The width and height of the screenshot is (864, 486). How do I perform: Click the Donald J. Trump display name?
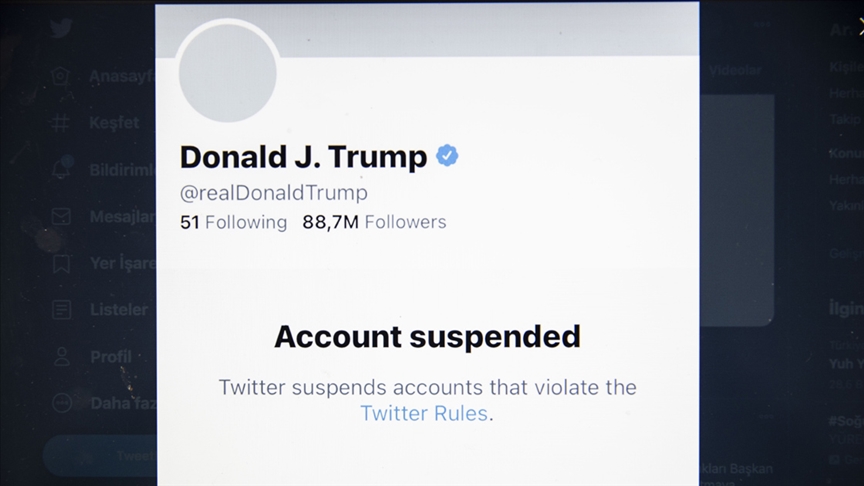tap(303, 157)
